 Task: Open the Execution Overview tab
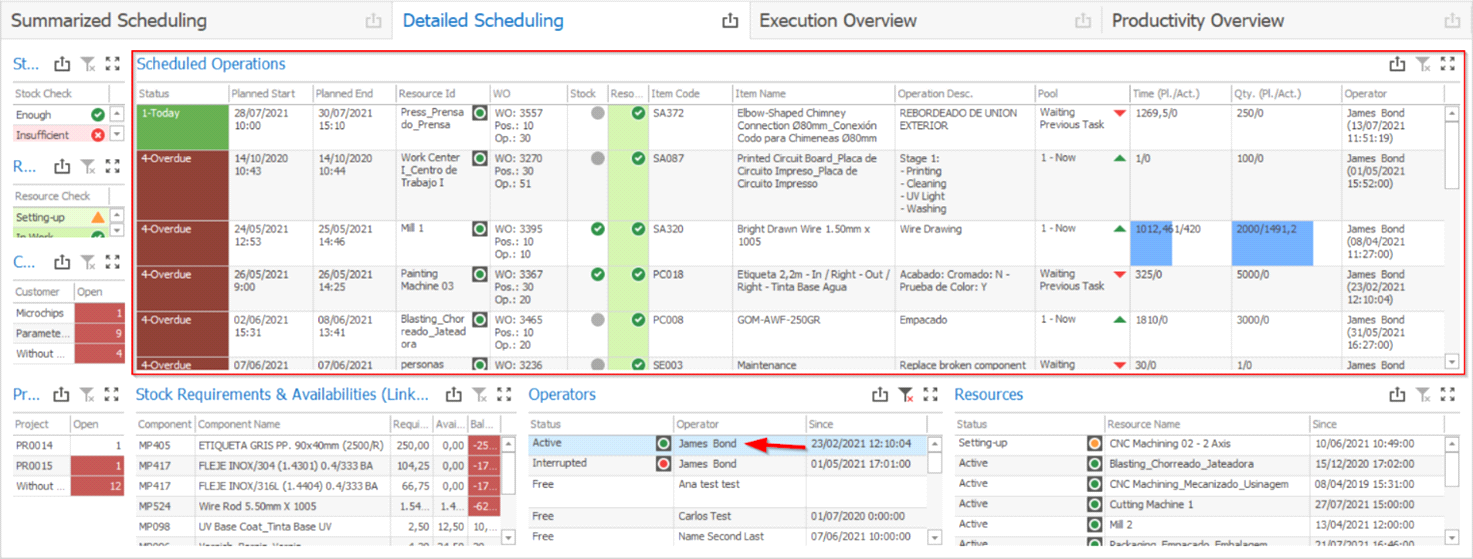click(838, 21)
